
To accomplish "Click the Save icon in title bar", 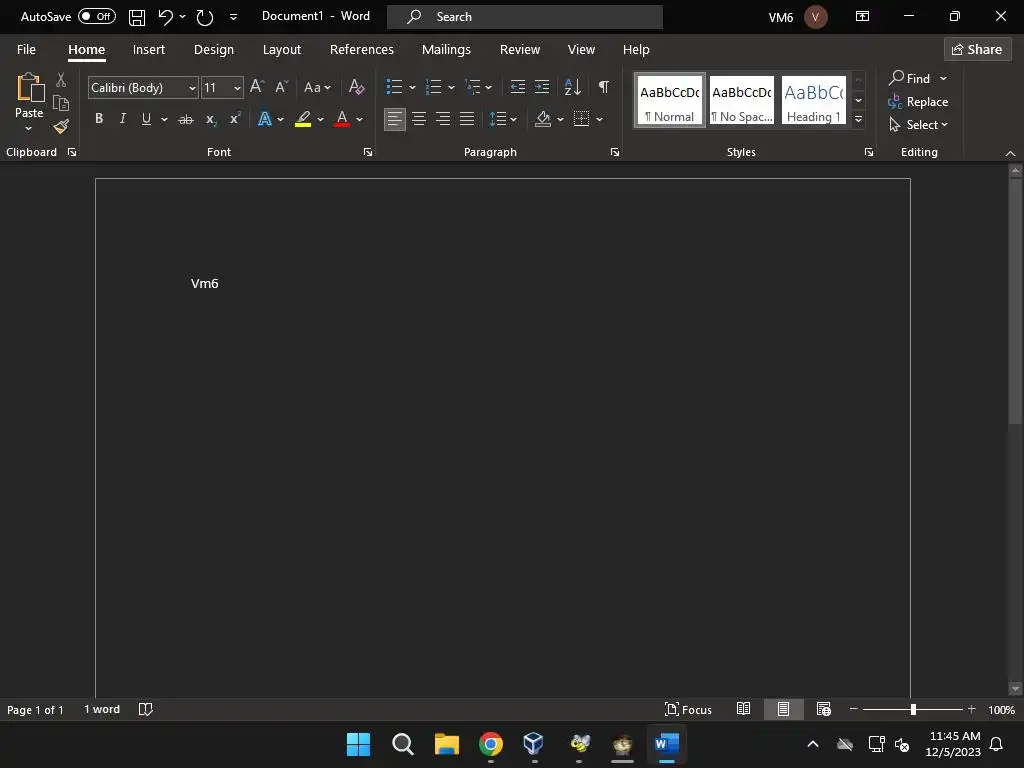I will tap(136, 17).
